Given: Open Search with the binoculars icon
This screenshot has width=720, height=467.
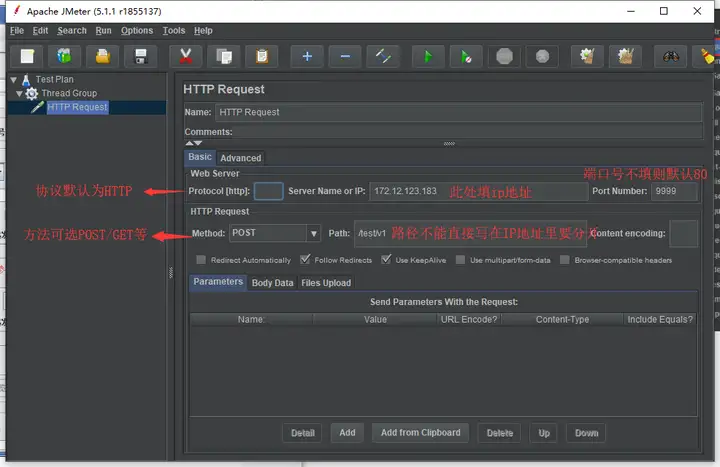Looking at the screenshot, I should coord(671,56).
